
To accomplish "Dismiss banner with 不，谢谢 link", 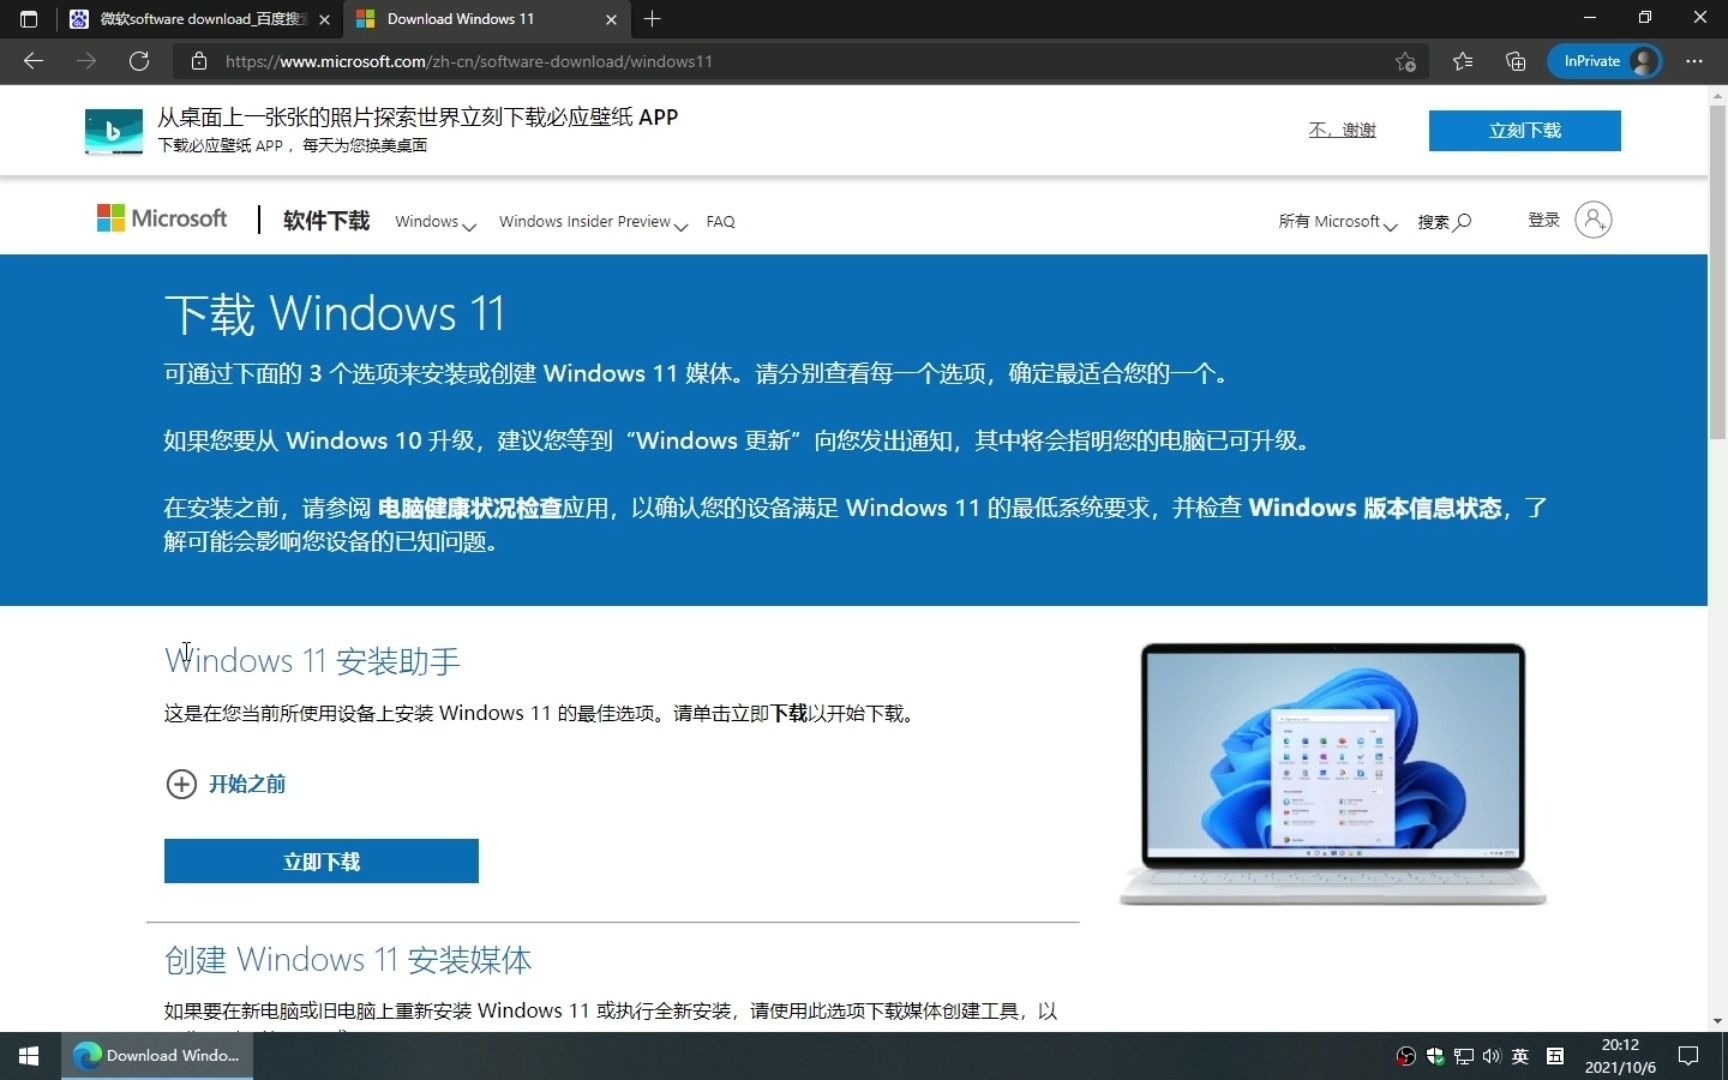I will pyautogui.click(x=1342, y=130).
